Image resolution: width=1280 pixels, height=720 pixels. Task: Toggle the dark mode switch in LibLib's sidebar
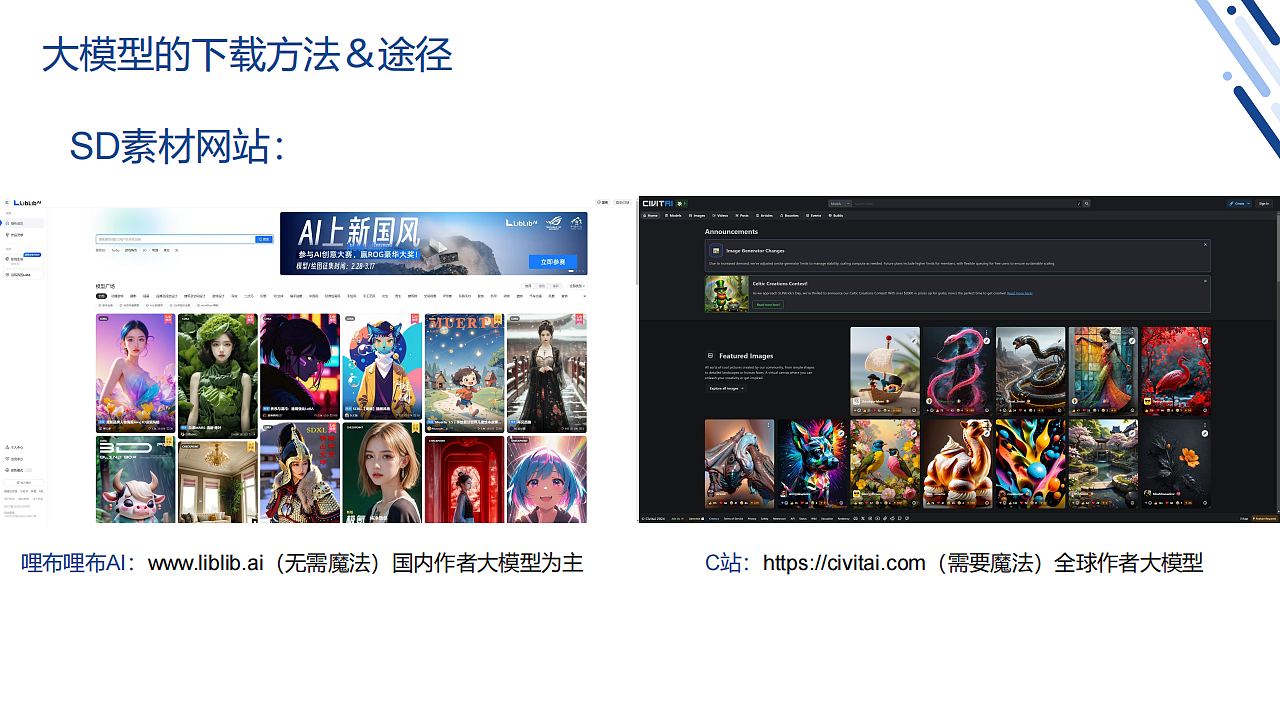pyautogui.click(x=28, y=470)
